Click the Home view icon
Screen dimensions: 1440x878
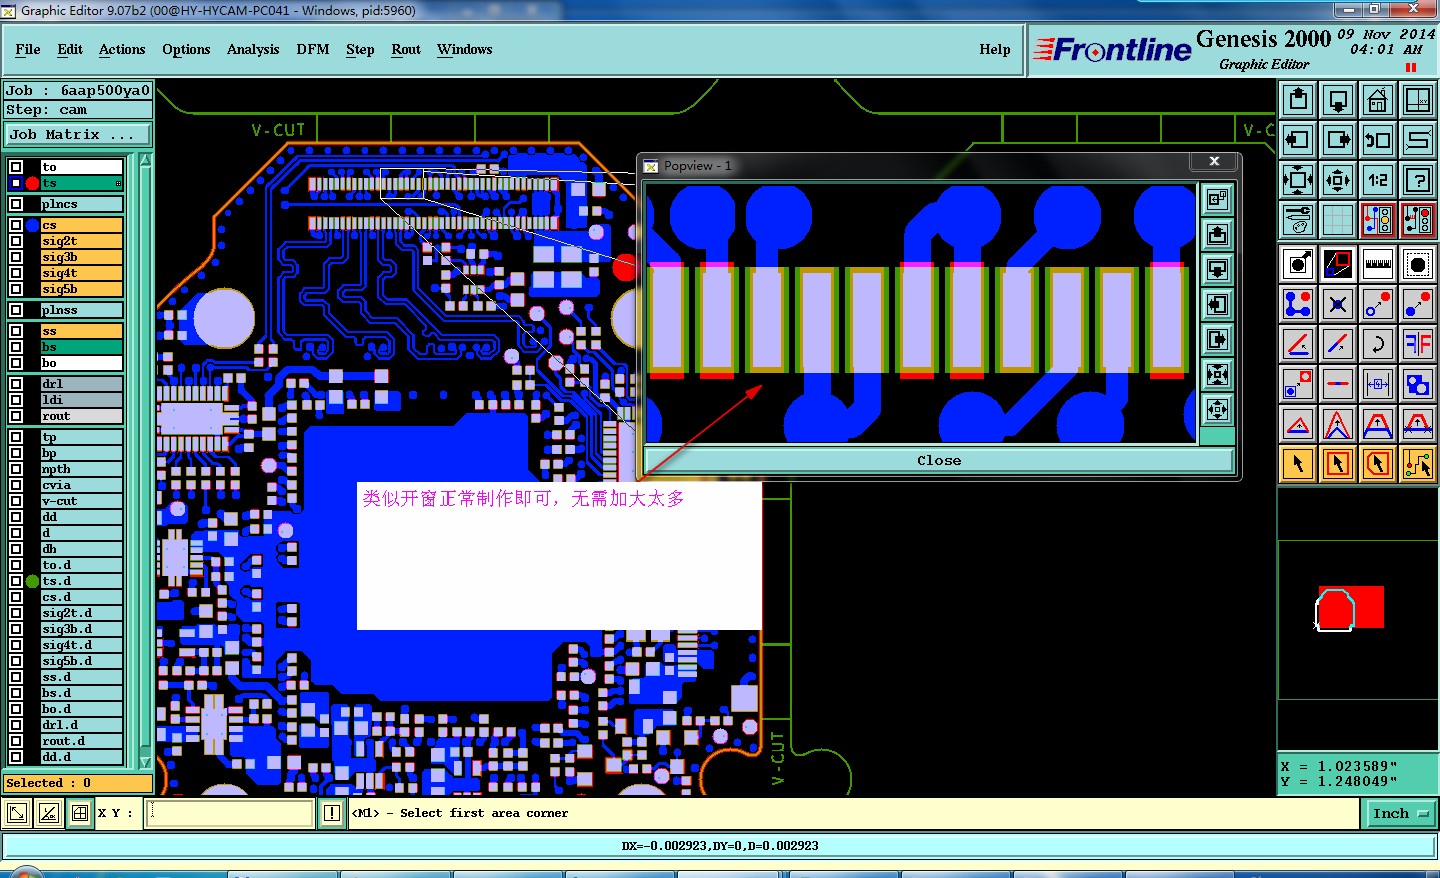pos(1378,100)
